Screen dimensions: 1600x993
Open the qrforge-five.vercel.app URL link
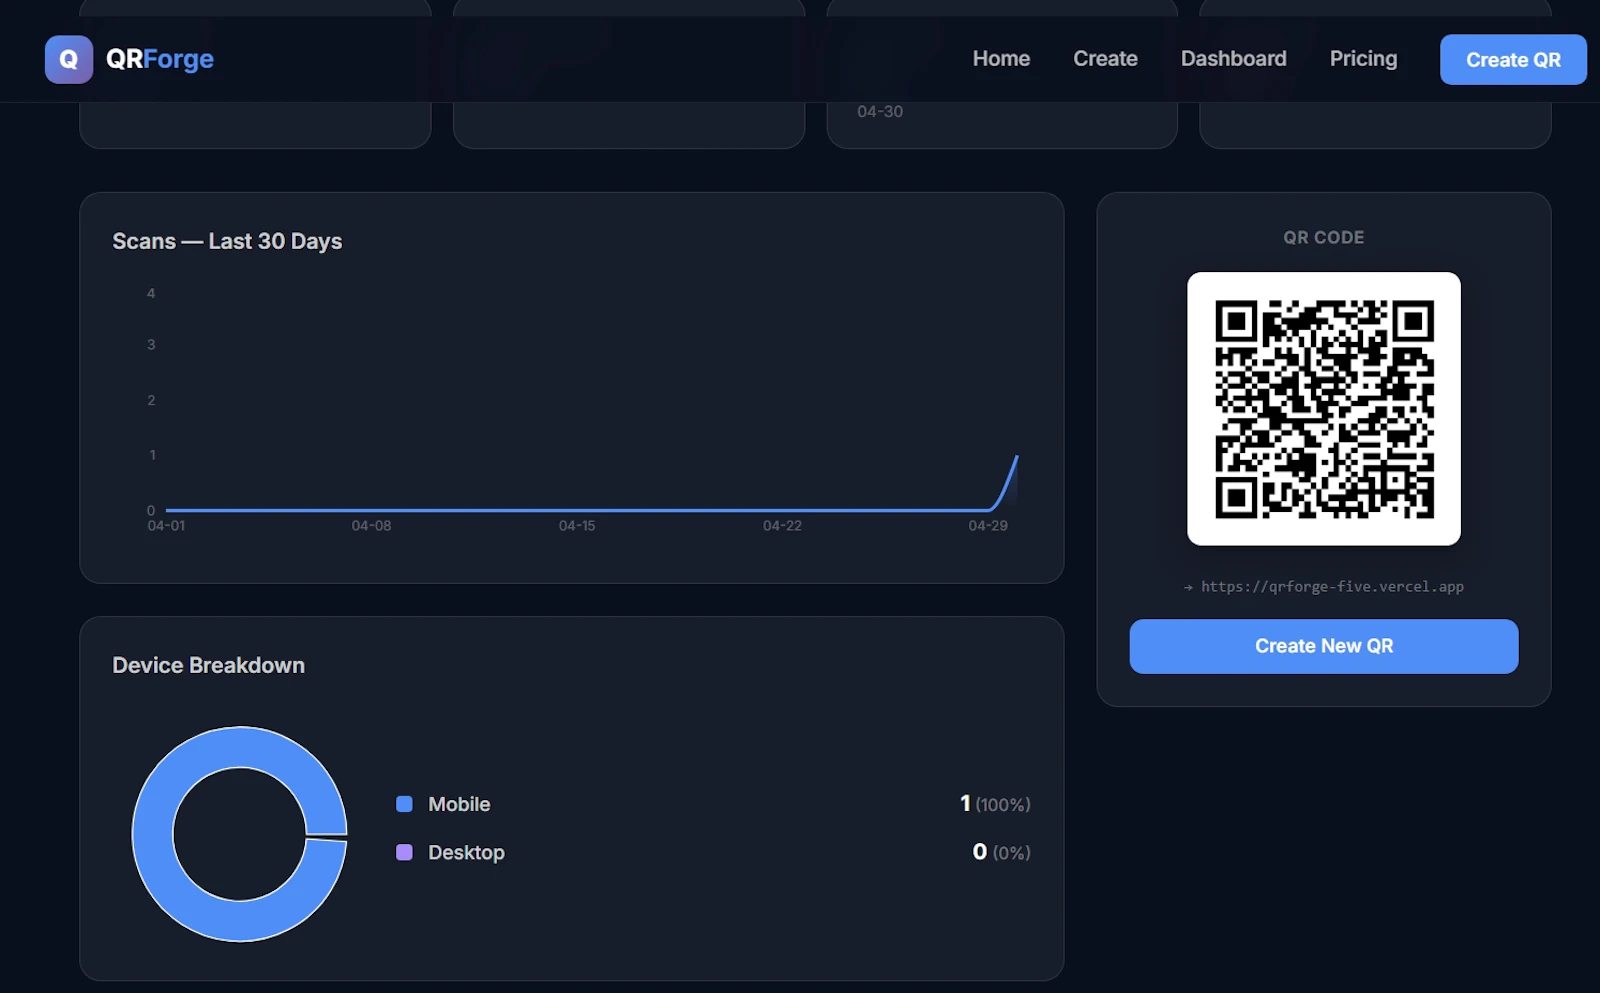1332,587
